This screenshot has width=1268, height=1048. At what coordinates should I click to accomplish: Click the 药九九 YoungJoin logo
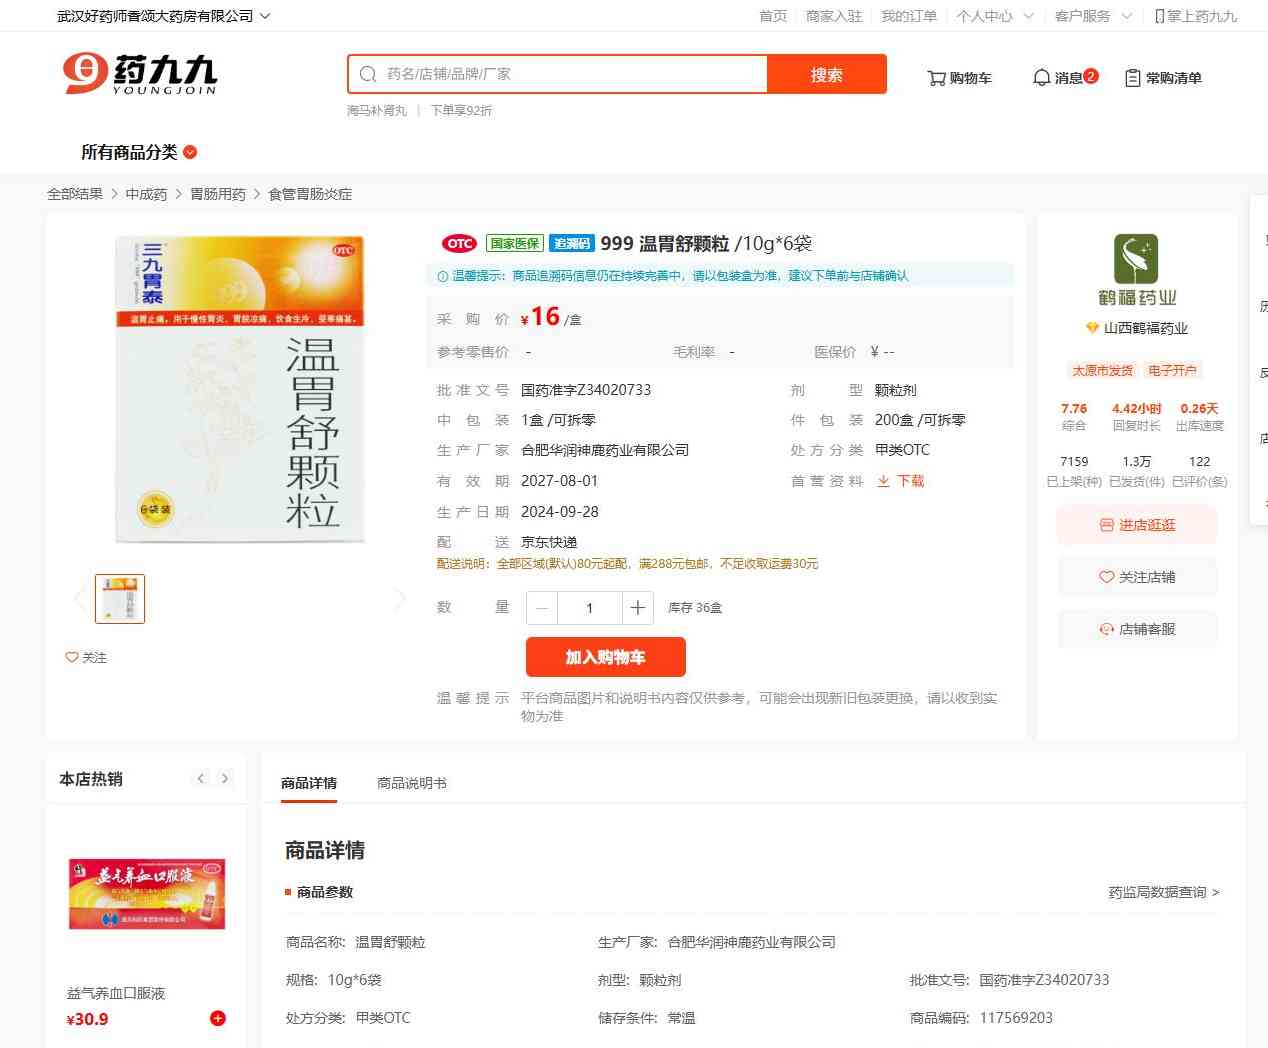pos(140,74)
